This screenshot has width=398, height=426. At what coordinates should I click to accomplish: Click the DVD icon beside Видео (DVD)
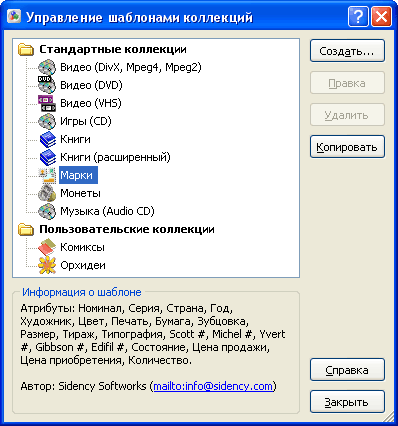point(47,85)
